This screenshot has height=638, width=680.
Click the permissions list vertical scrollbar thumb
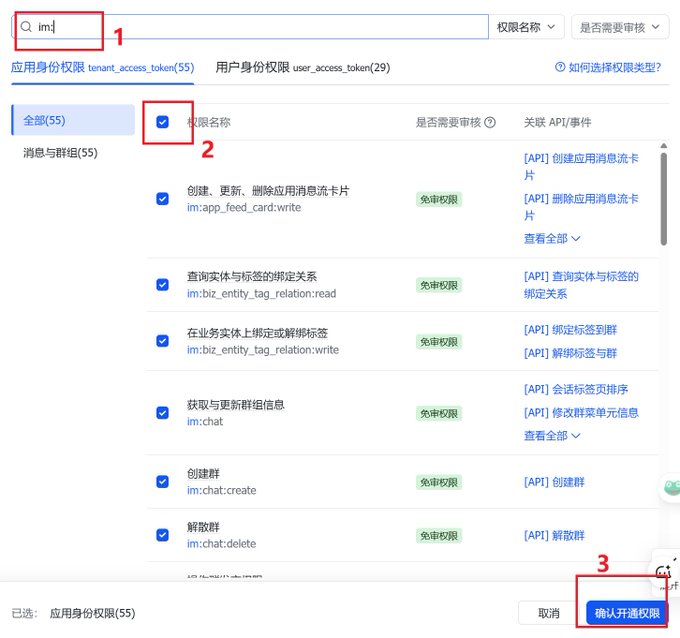point(664,199)
